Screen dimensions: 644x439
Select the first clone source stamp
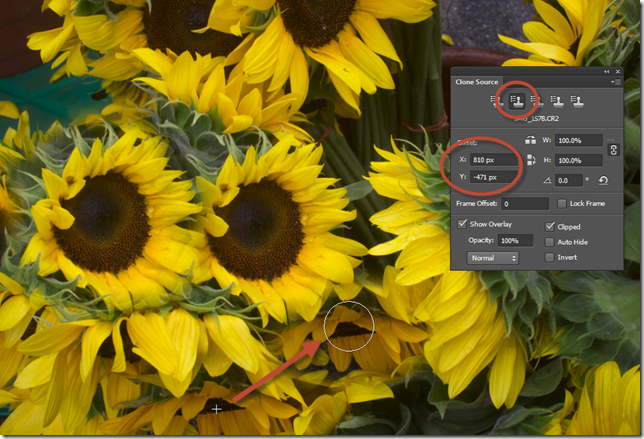[497, 101]
